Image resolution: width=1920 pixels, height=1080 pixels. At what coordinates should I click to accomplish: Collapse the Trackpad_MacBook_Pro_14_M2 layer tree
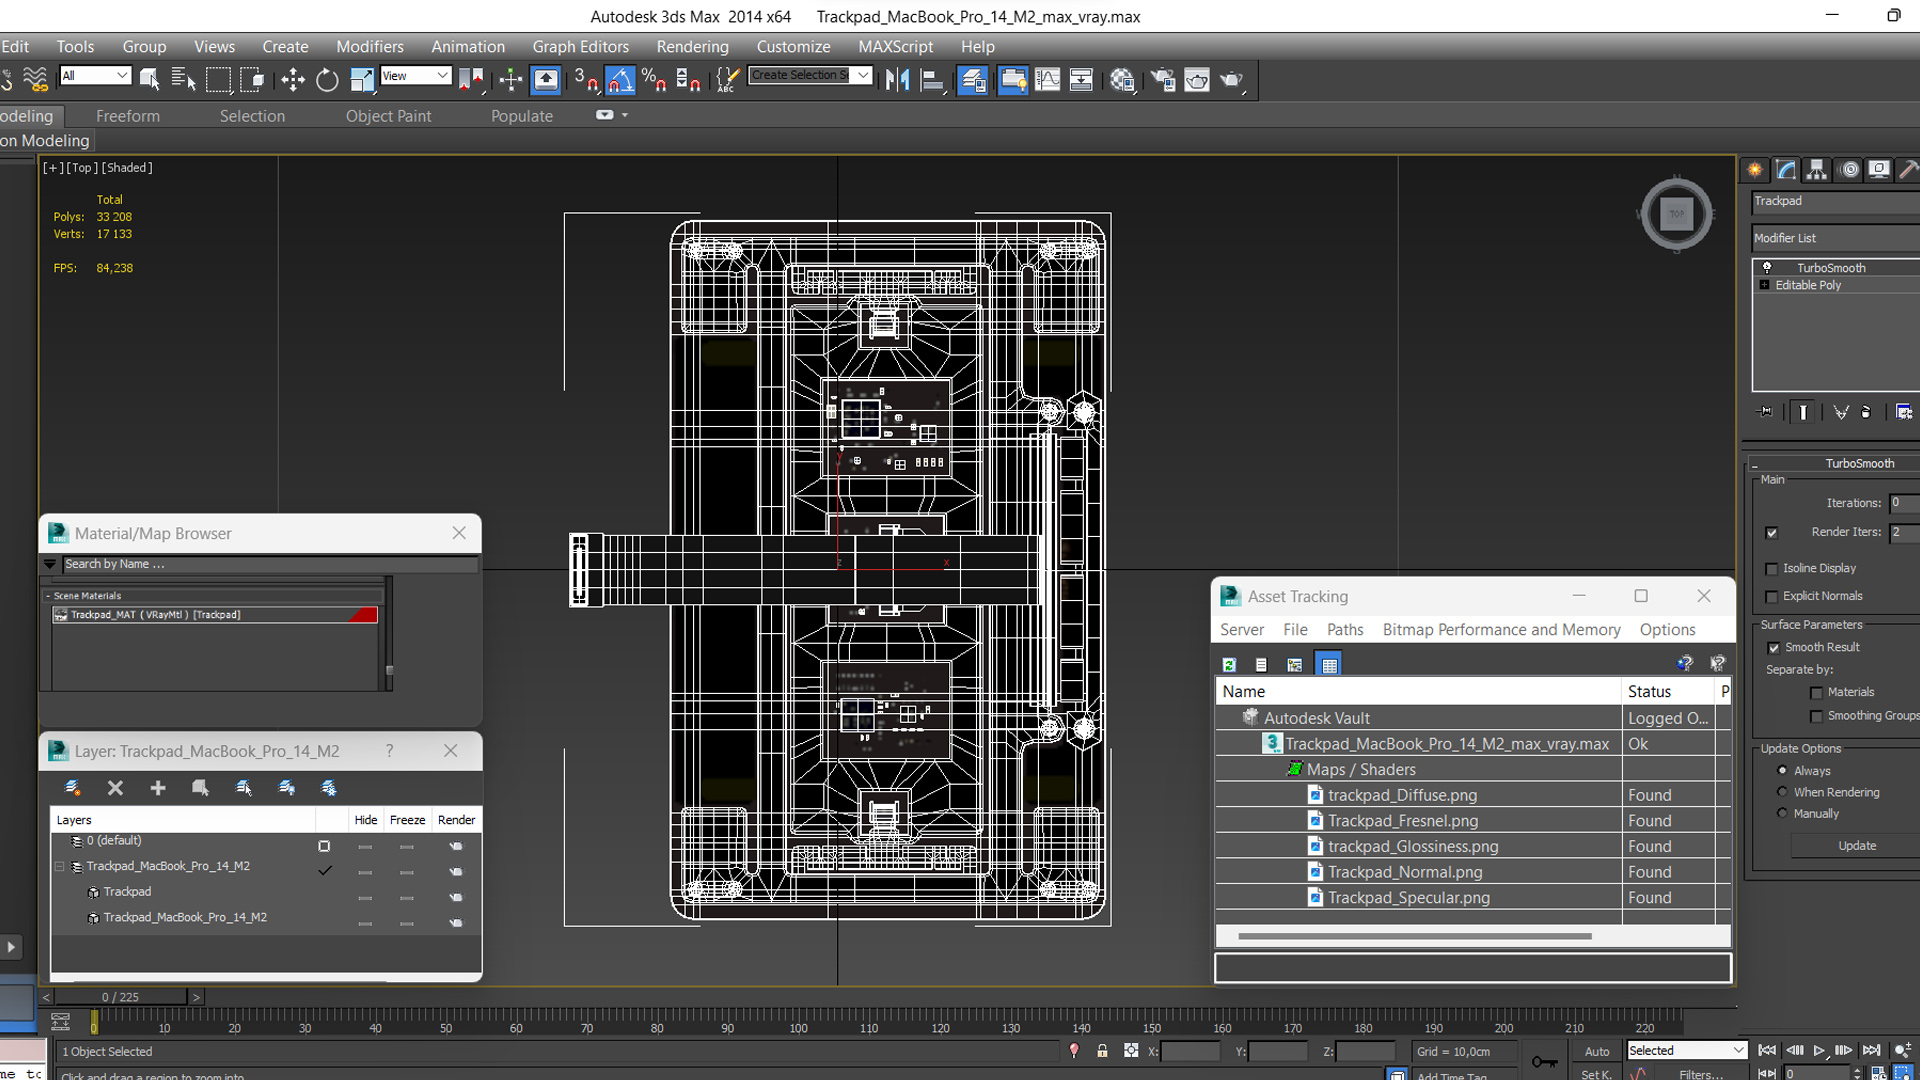pos(60,866)
